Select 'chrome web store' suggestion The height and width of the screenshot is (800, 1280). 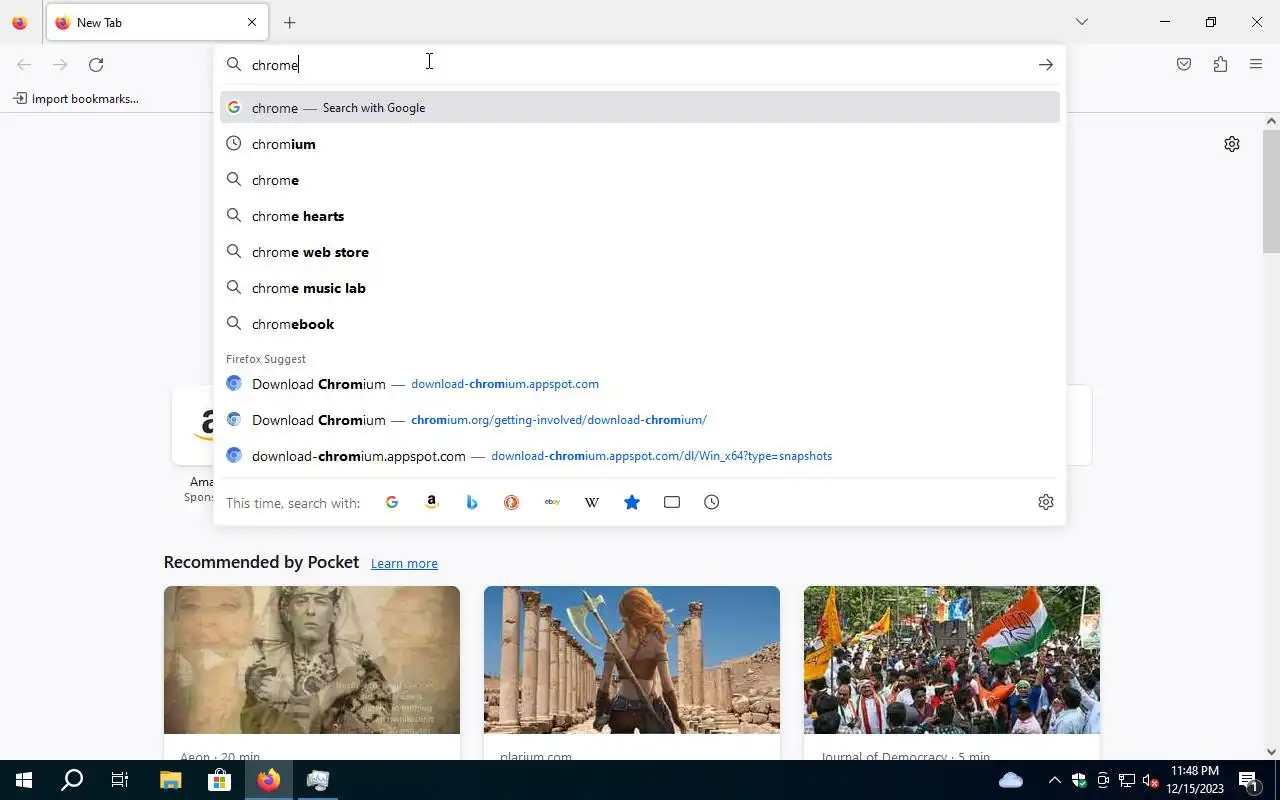click(x=640, y=251)
